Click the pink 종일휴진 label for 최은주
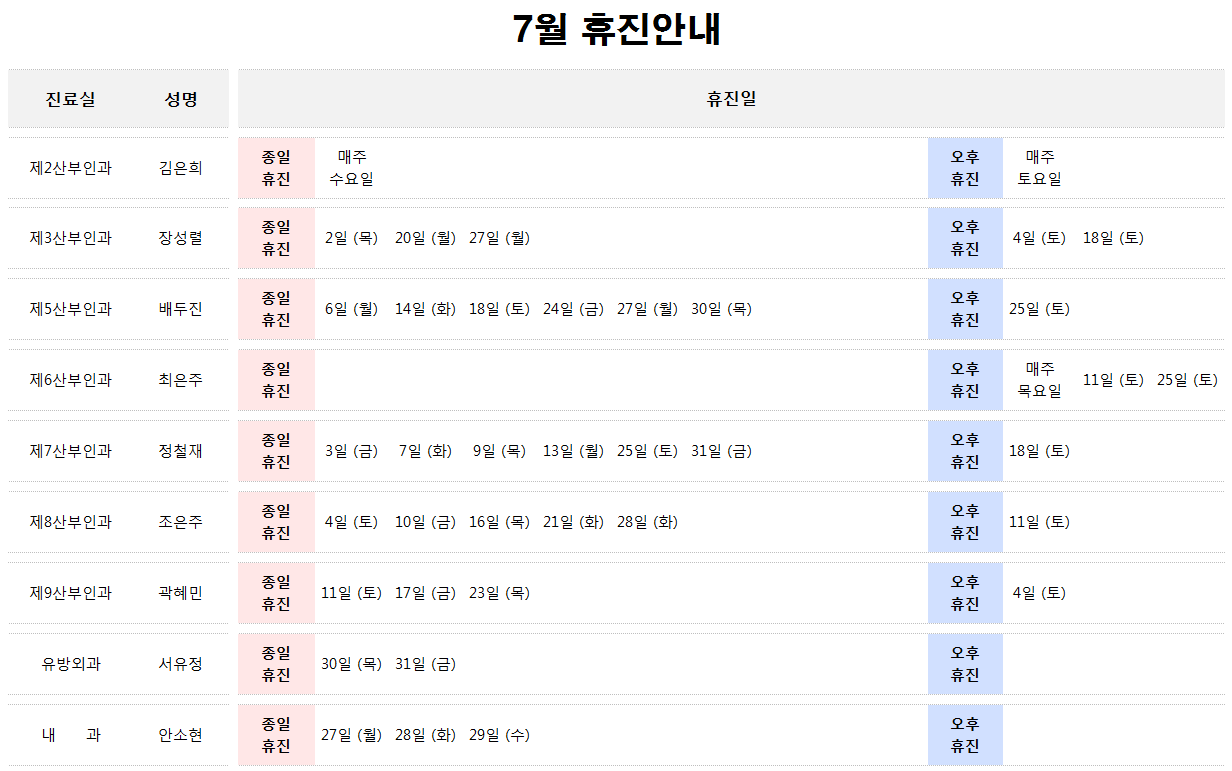The width and height of the screenshot is (1232, 771). tap(276, 380)
